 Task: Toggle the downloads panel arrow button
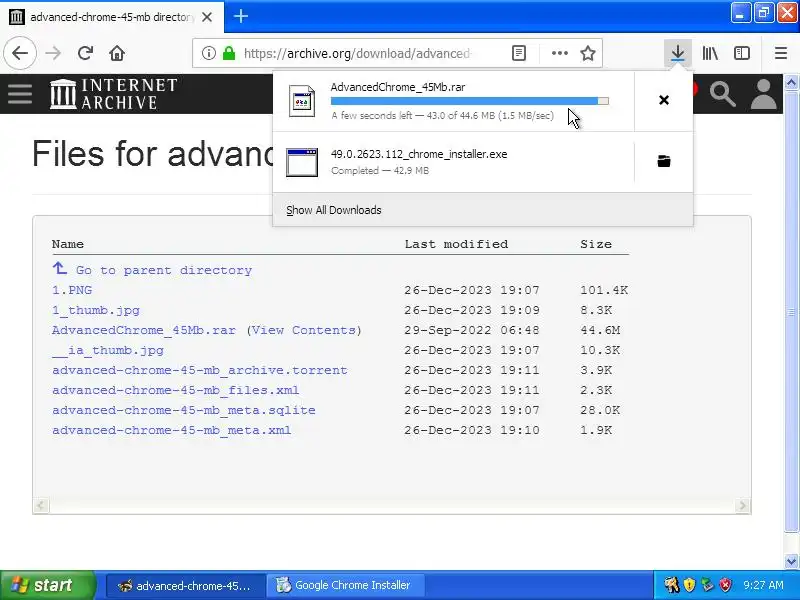click(678, 53)
